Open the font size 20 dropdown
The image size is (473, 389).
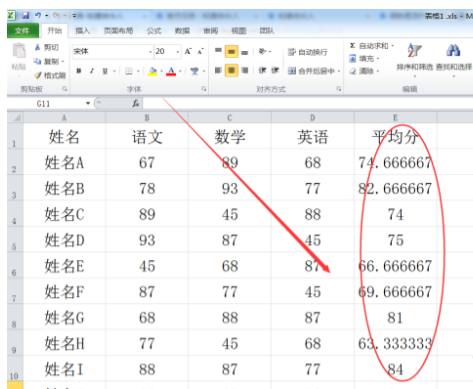(x=178, y=52)
